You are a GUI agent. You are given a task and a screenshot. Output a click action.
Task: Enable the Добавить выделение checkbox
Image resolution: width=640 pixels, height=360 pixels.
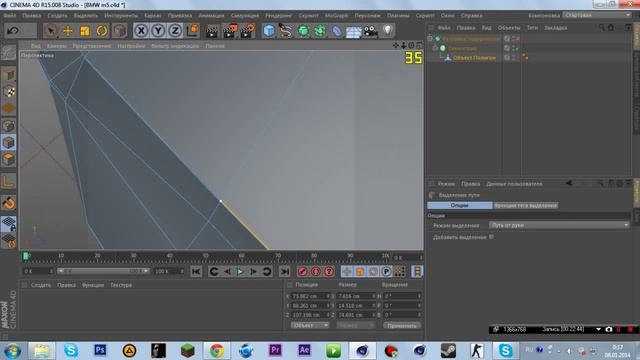click(491, 237)
